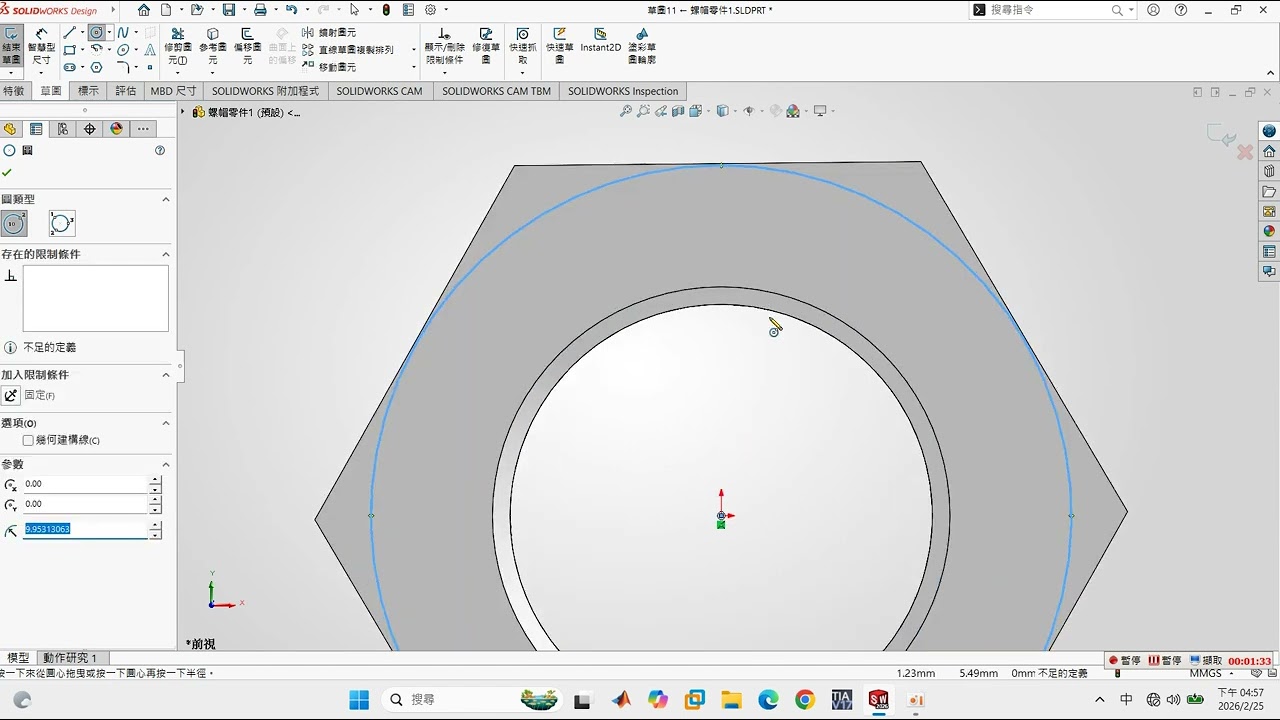
Task: Switch to the Features (特徵) tab
Action: point(14,91)
